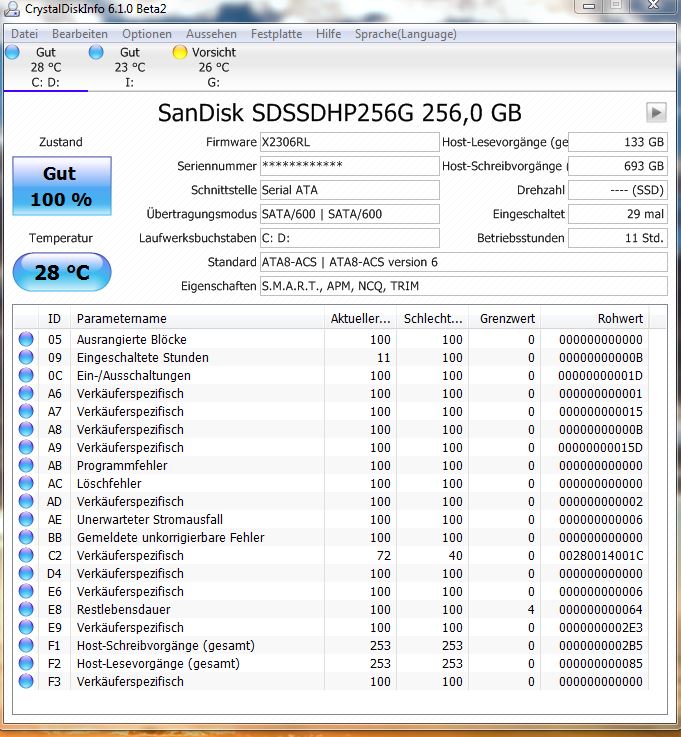The width and height of the screenshot is (681, 737).
Task: Click status icon of AE Unerwarteter Stromausfall
Action: 26,519
